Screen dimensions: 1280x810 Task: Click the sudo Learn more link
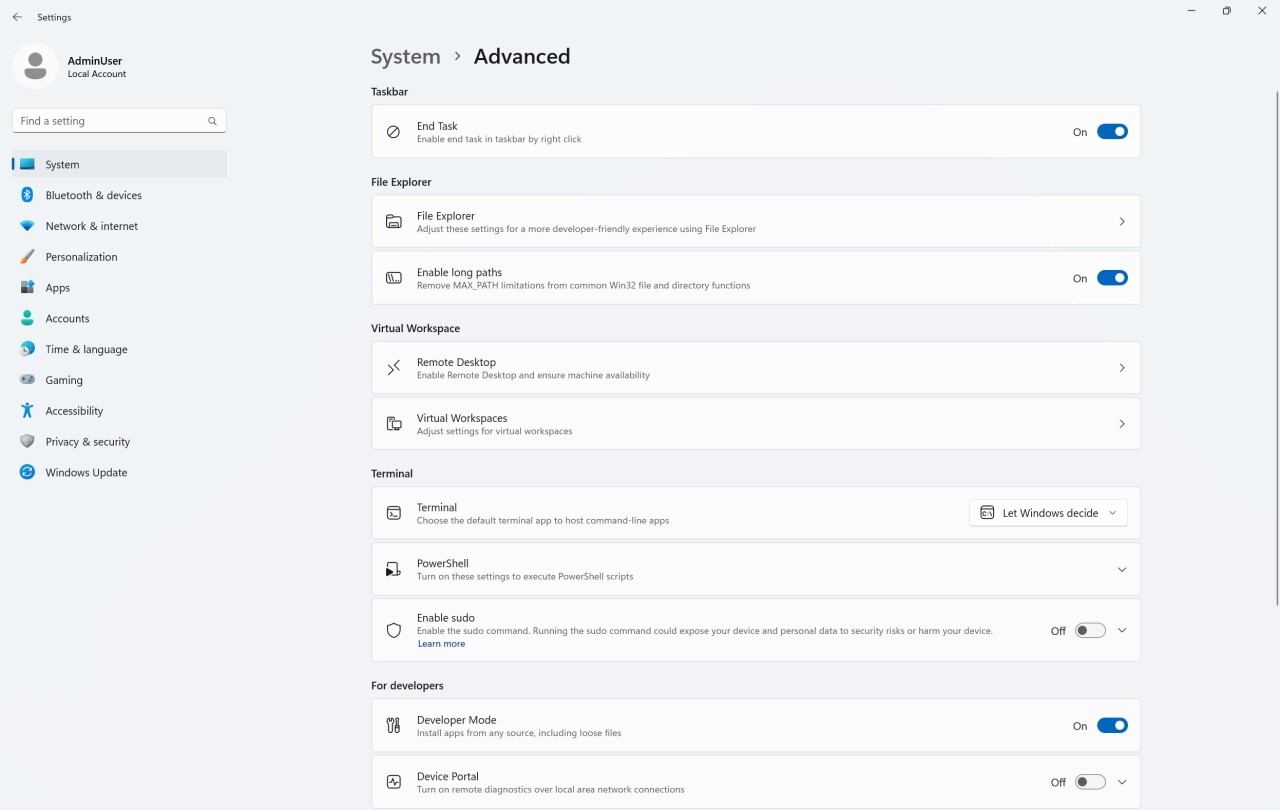coord(441,643)
